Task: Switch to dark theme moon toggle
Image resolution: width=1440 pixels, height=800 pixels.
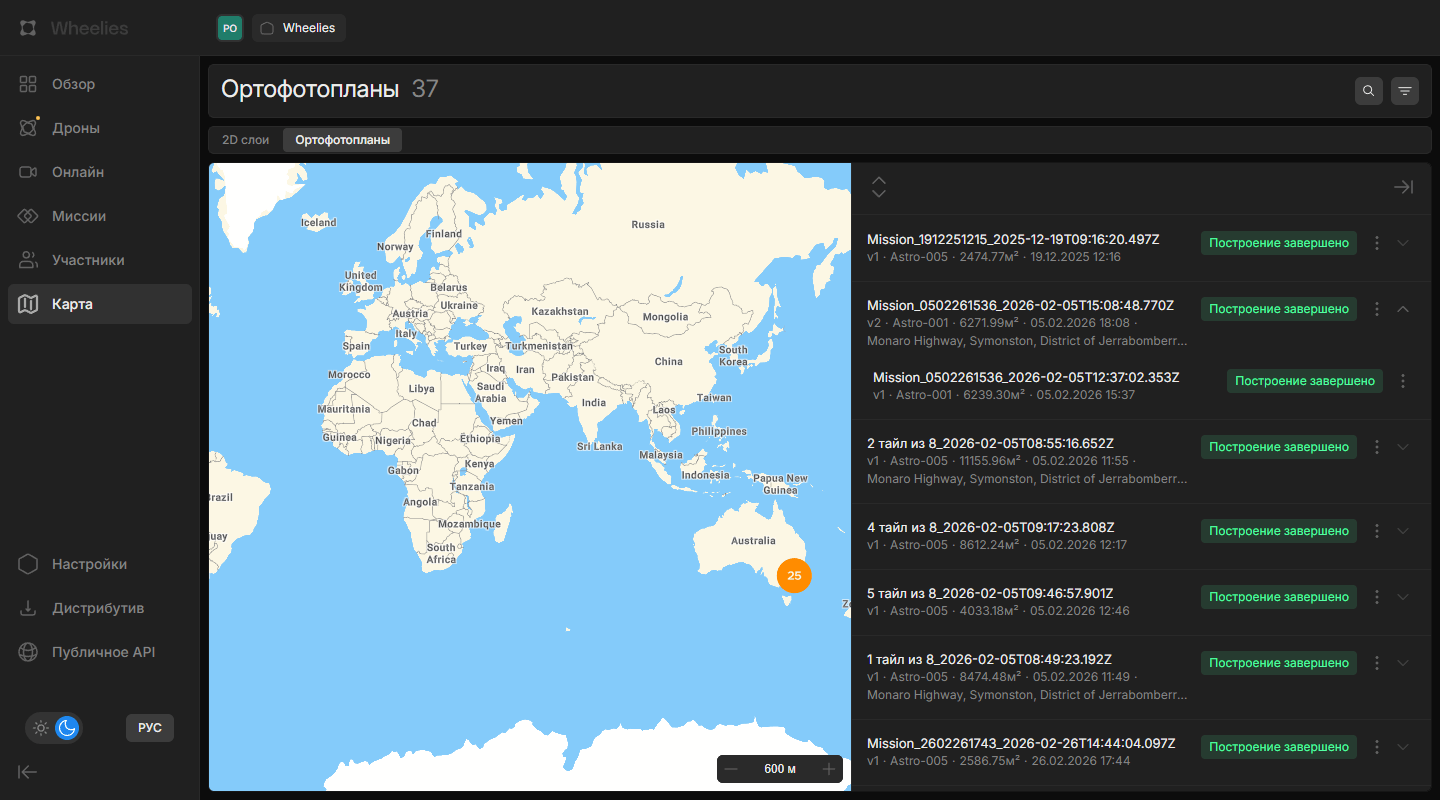Action: point(67,728)
